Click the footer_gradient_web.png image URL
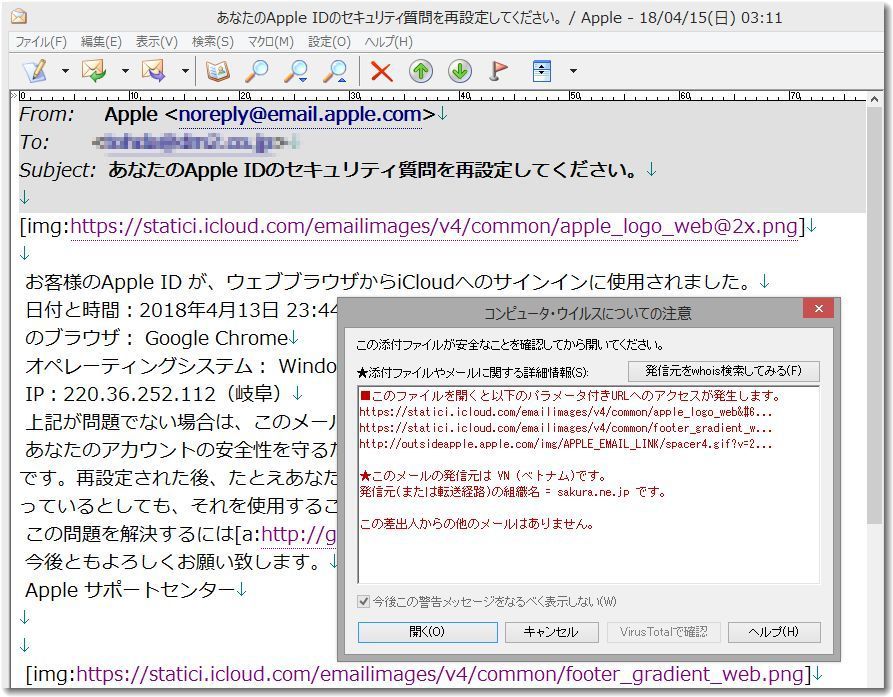893x697 pixels. (x=440, y=674)
